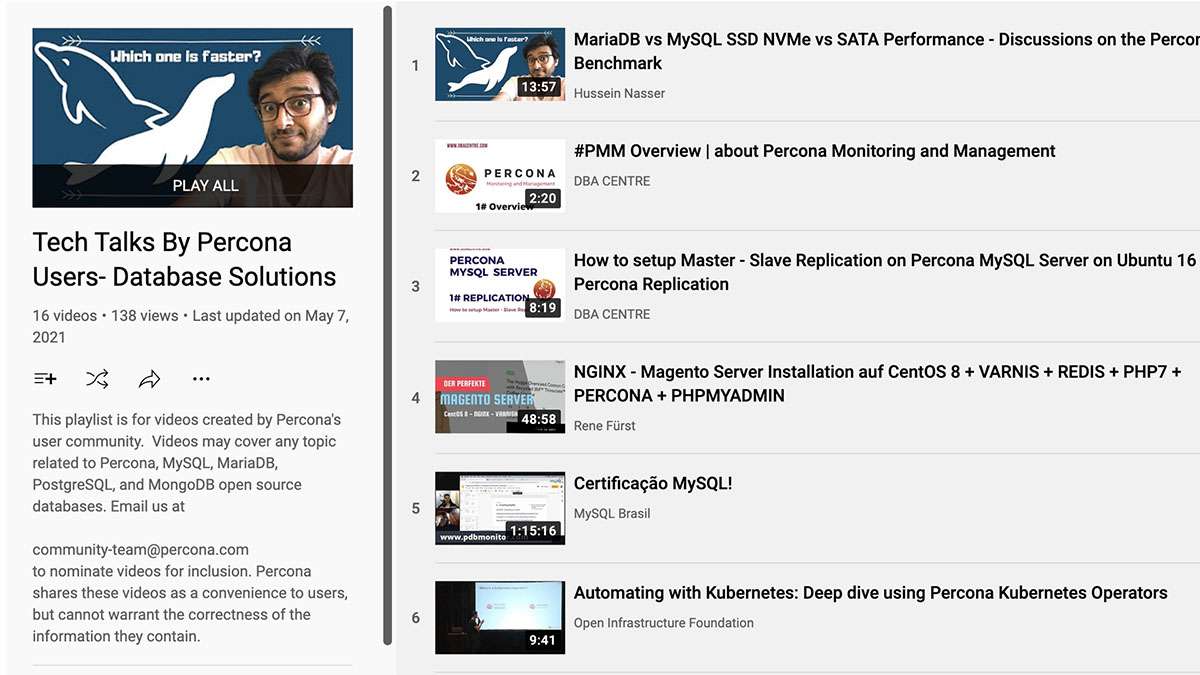Open the NGINX - Magento Server Installation video

(x=878, y=383)
